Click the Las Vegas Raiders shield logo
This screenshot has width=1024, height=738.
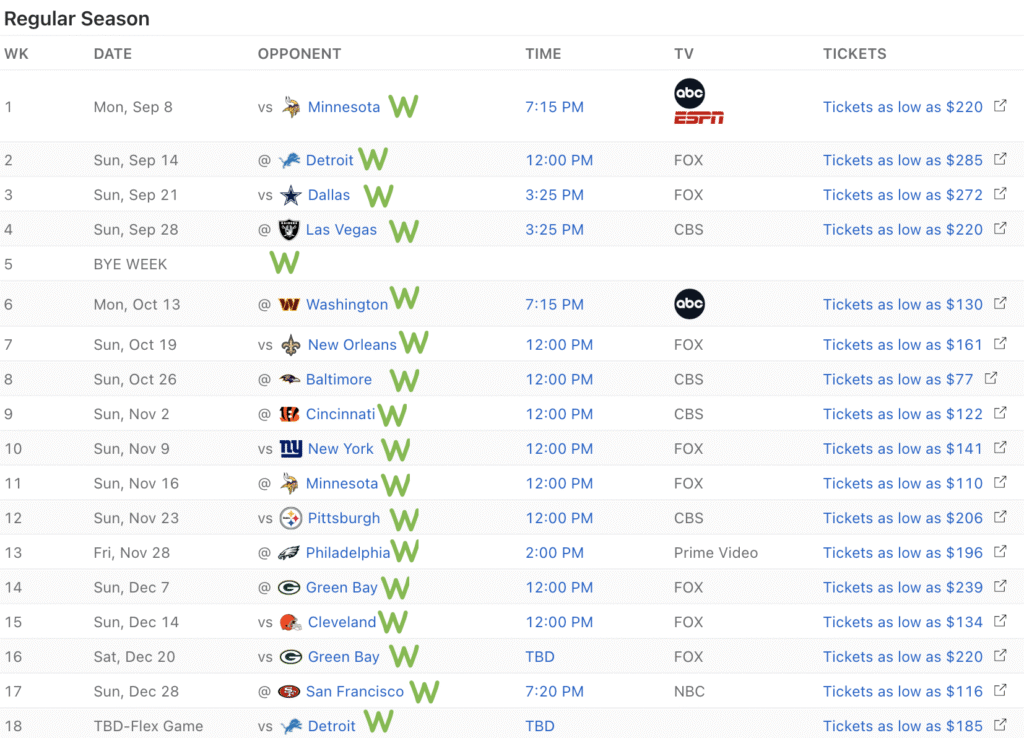(x=289, y=229)
